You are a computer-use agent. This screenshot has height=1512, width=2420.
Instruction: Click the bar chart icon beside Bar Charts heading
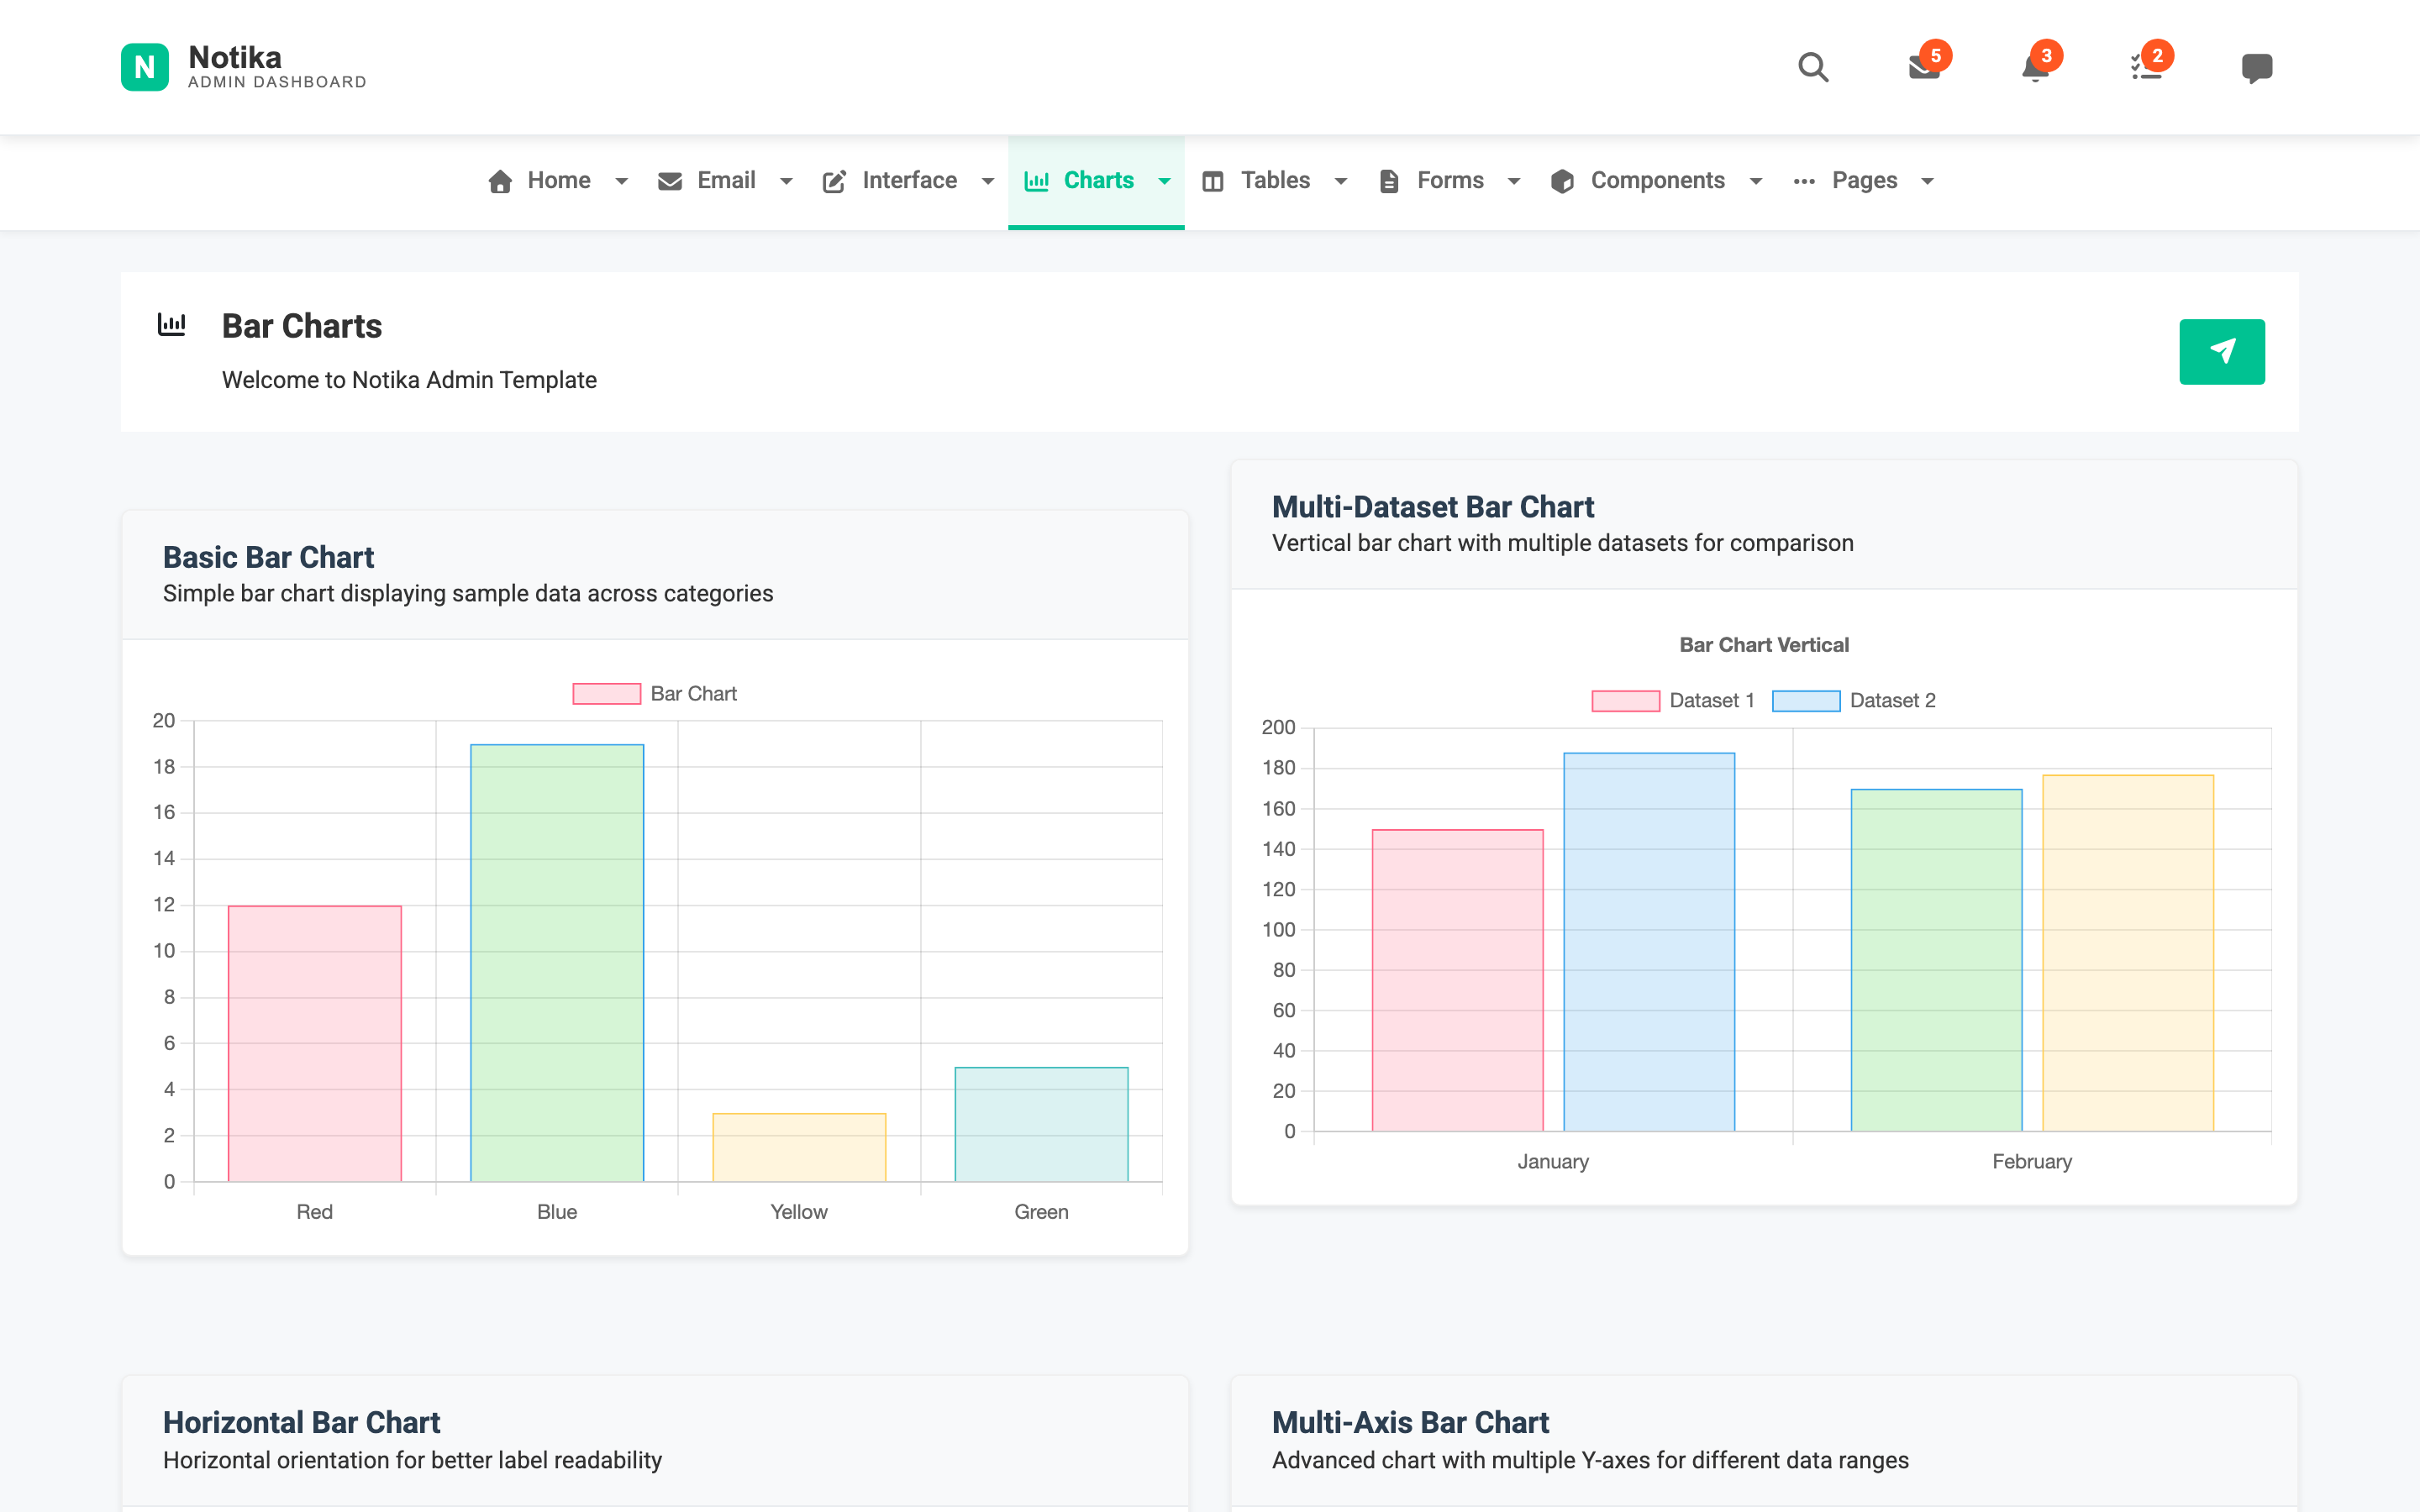172,324
